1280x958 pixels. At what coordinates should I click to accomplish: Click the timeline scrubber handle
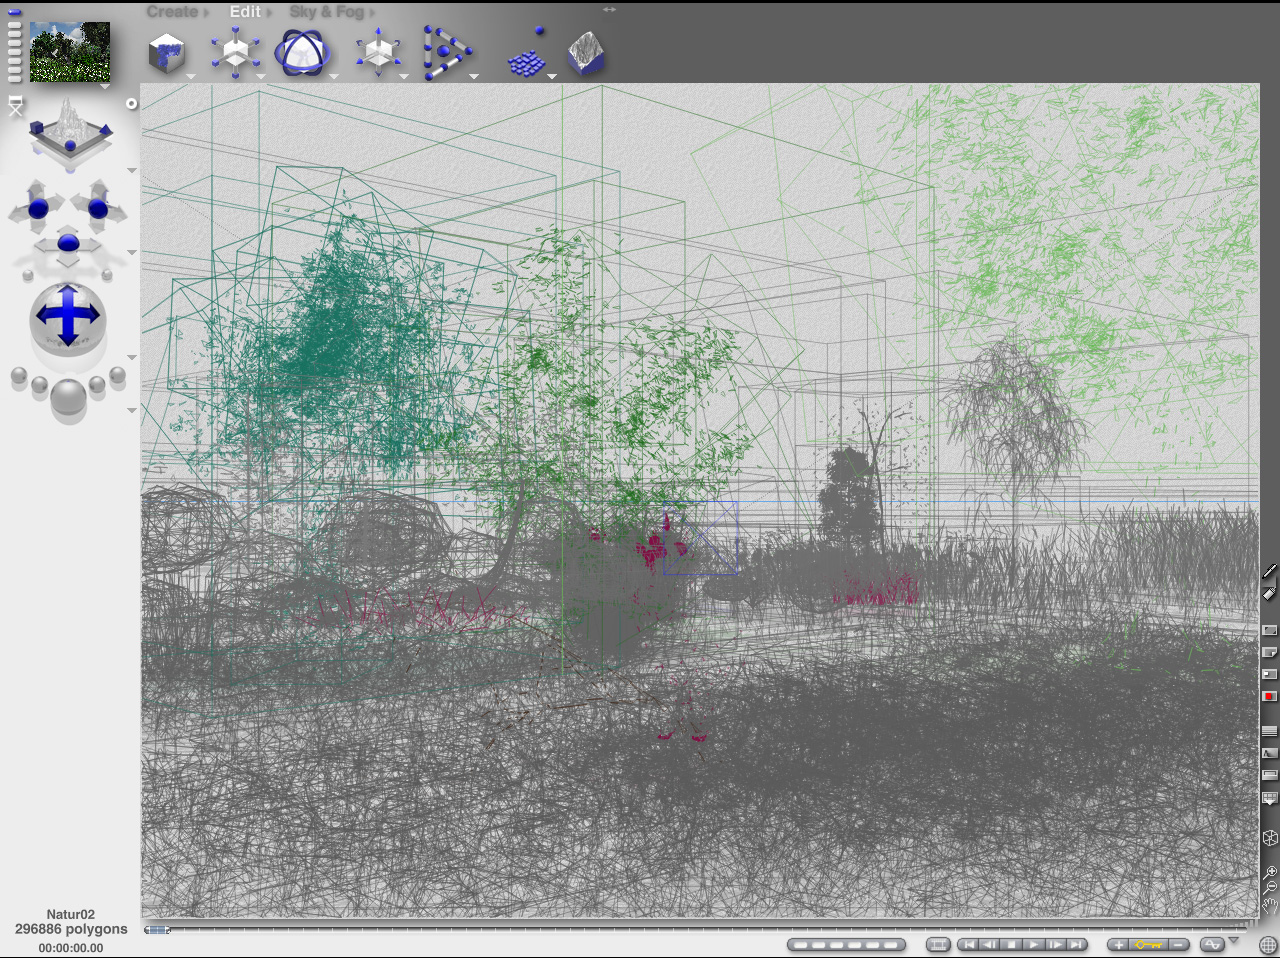[157, 930]
